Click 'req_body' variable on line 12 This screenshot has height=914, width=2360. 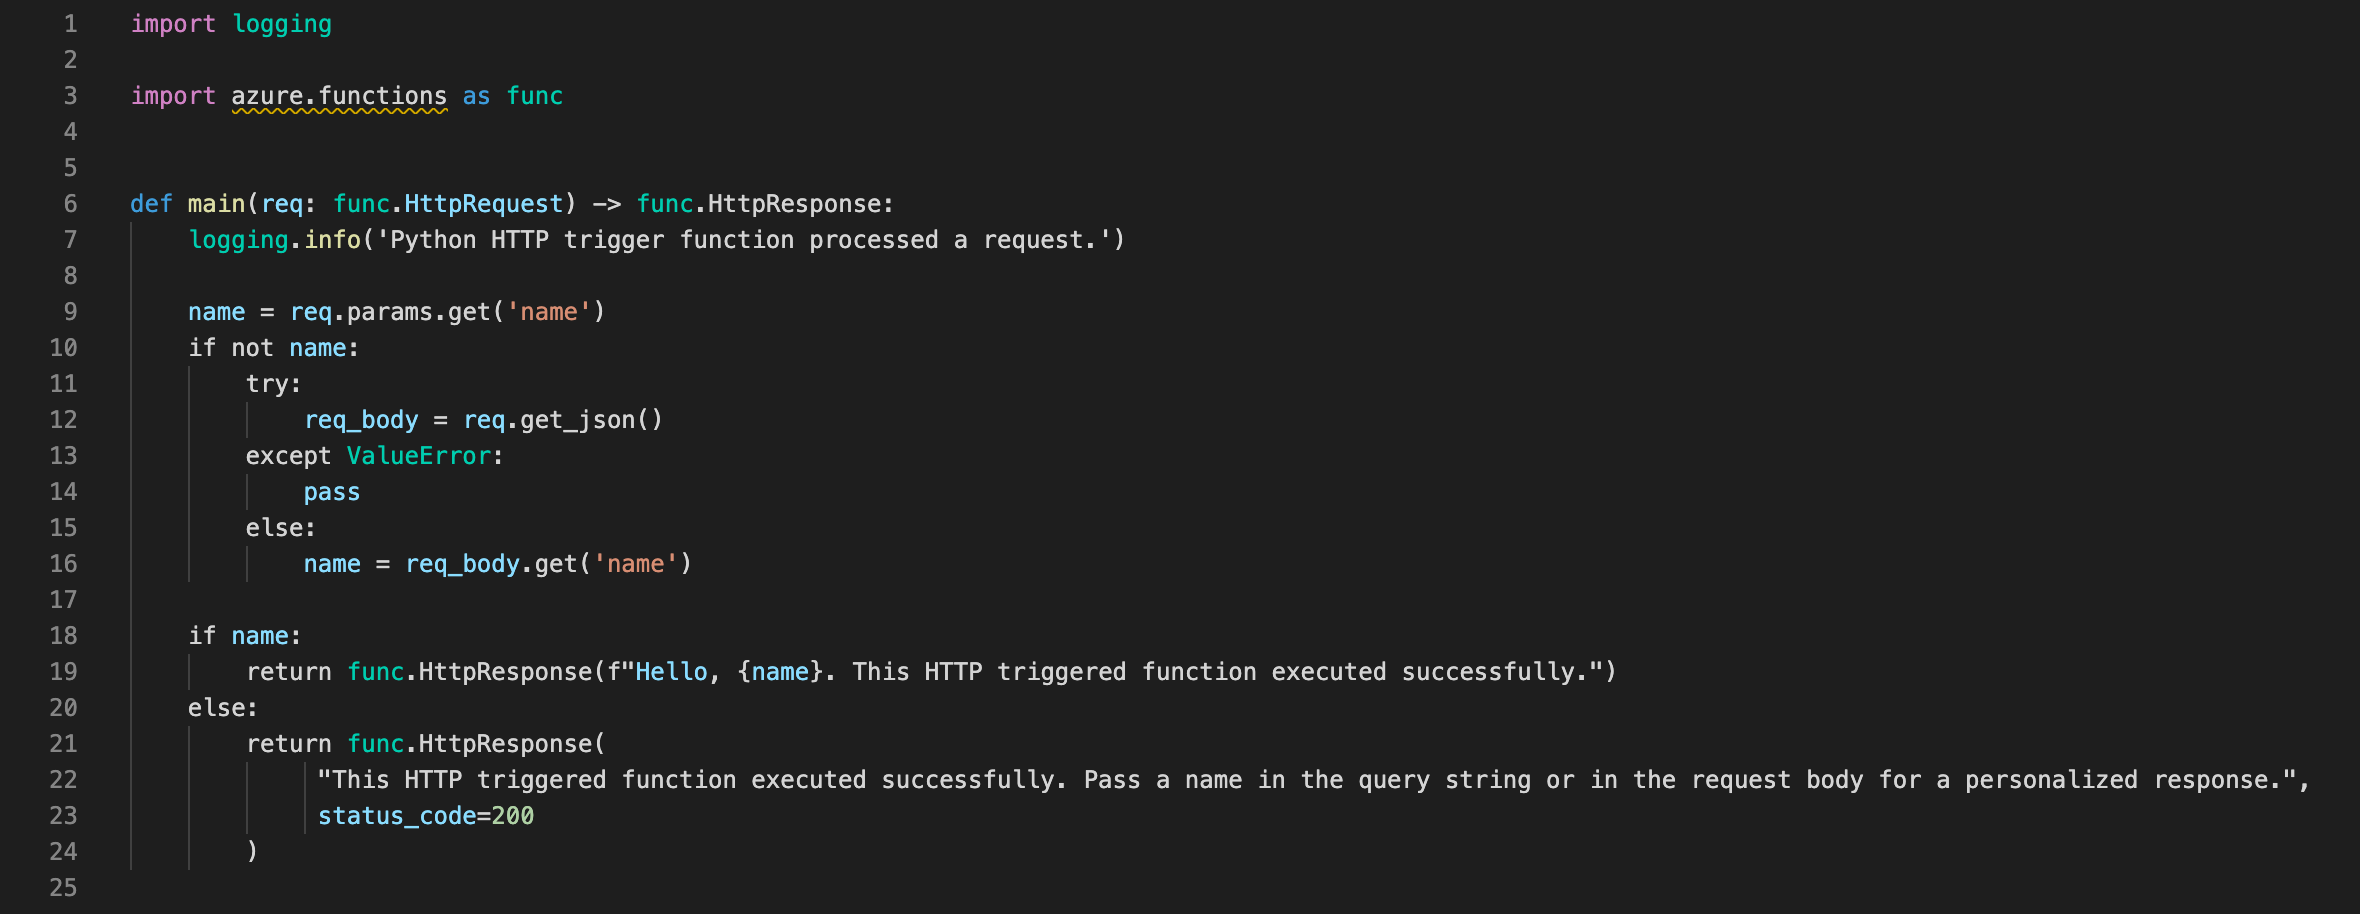[361, 420]
